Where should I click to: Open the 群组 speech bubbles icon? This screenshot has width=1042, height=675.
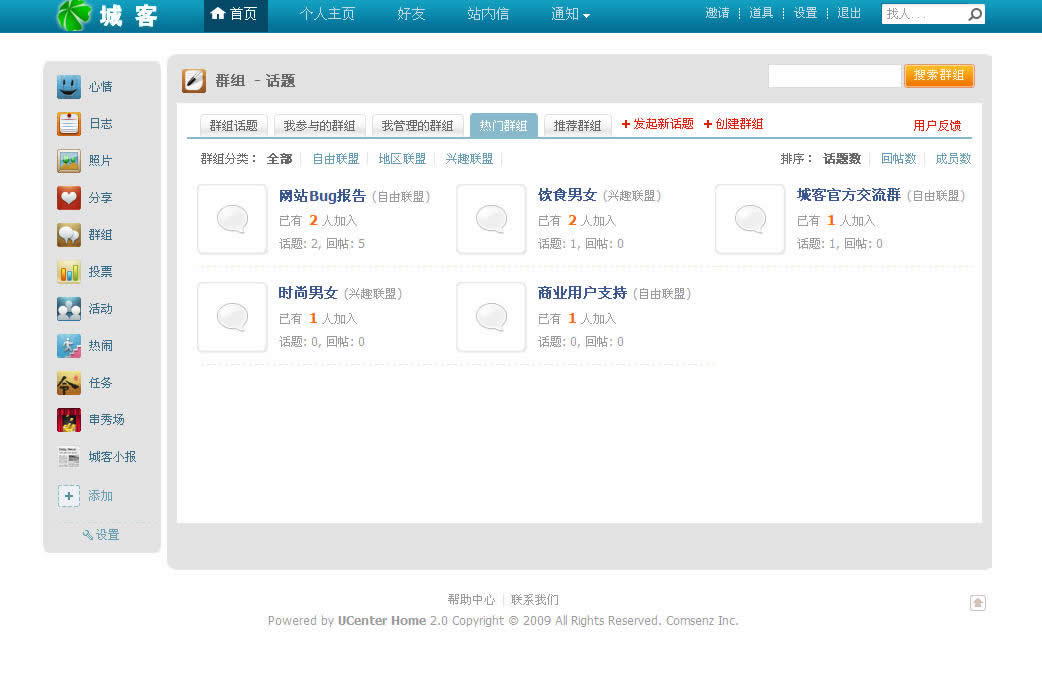point(68,235)
